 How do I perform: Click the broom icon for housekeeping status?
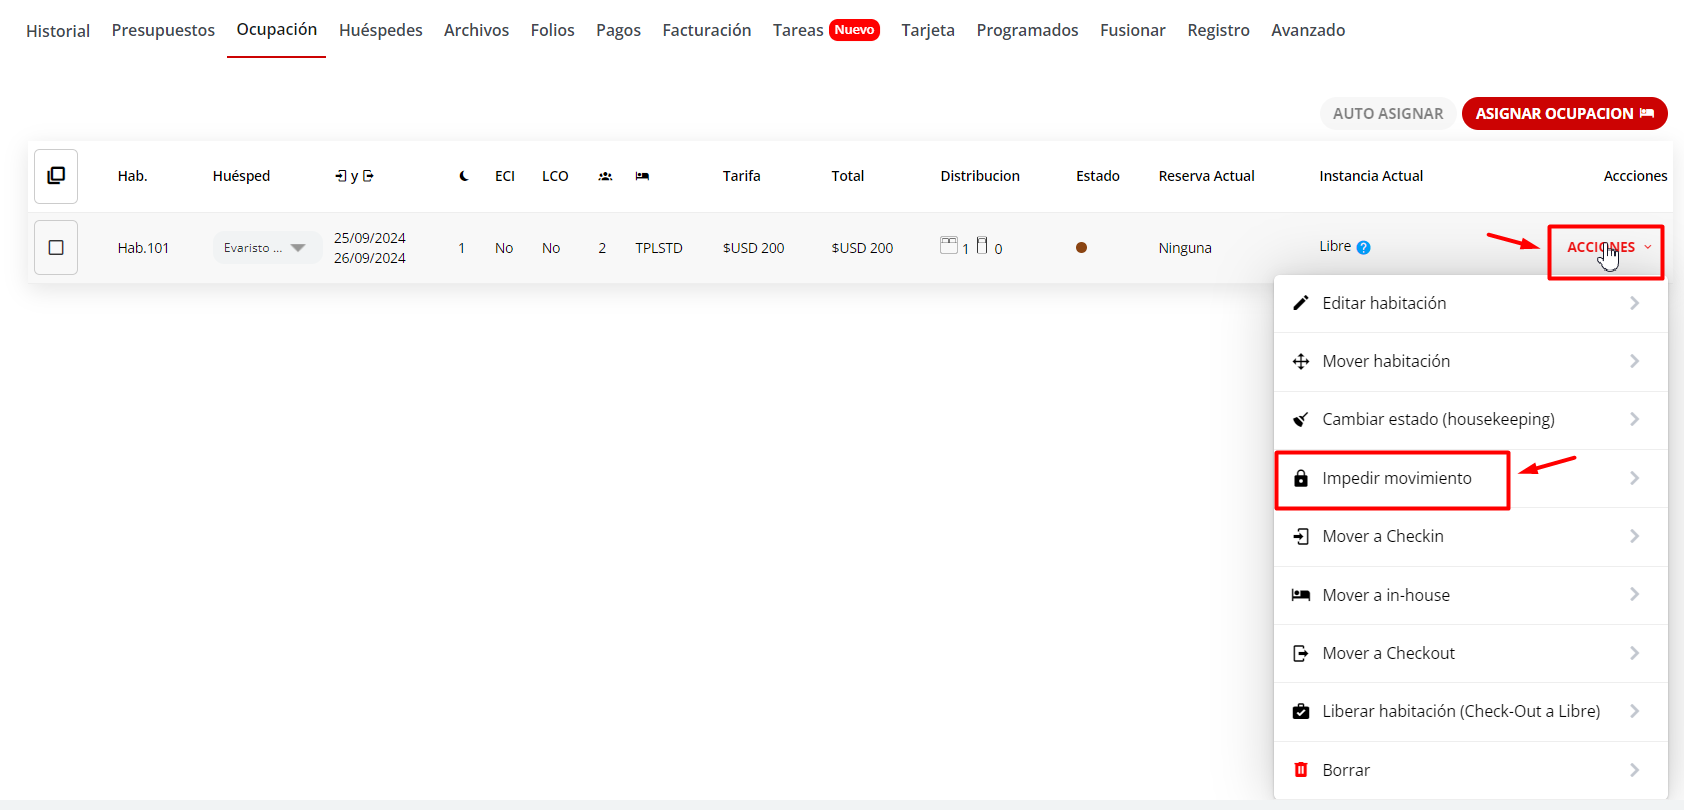click(1301, 419)
